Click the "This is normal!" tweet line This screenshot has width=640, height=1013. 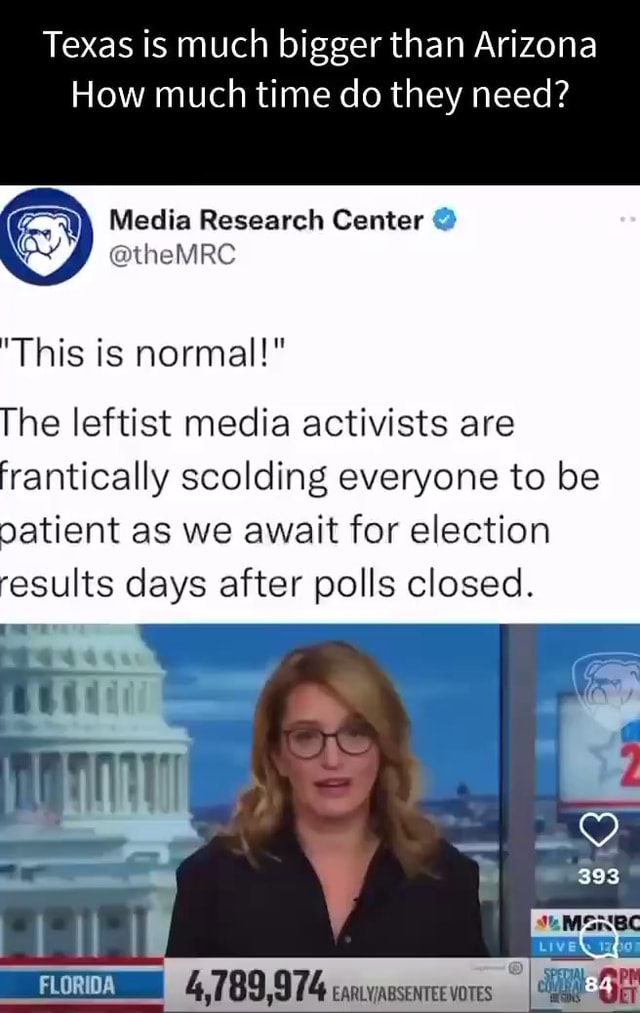[x=143, y=353]
